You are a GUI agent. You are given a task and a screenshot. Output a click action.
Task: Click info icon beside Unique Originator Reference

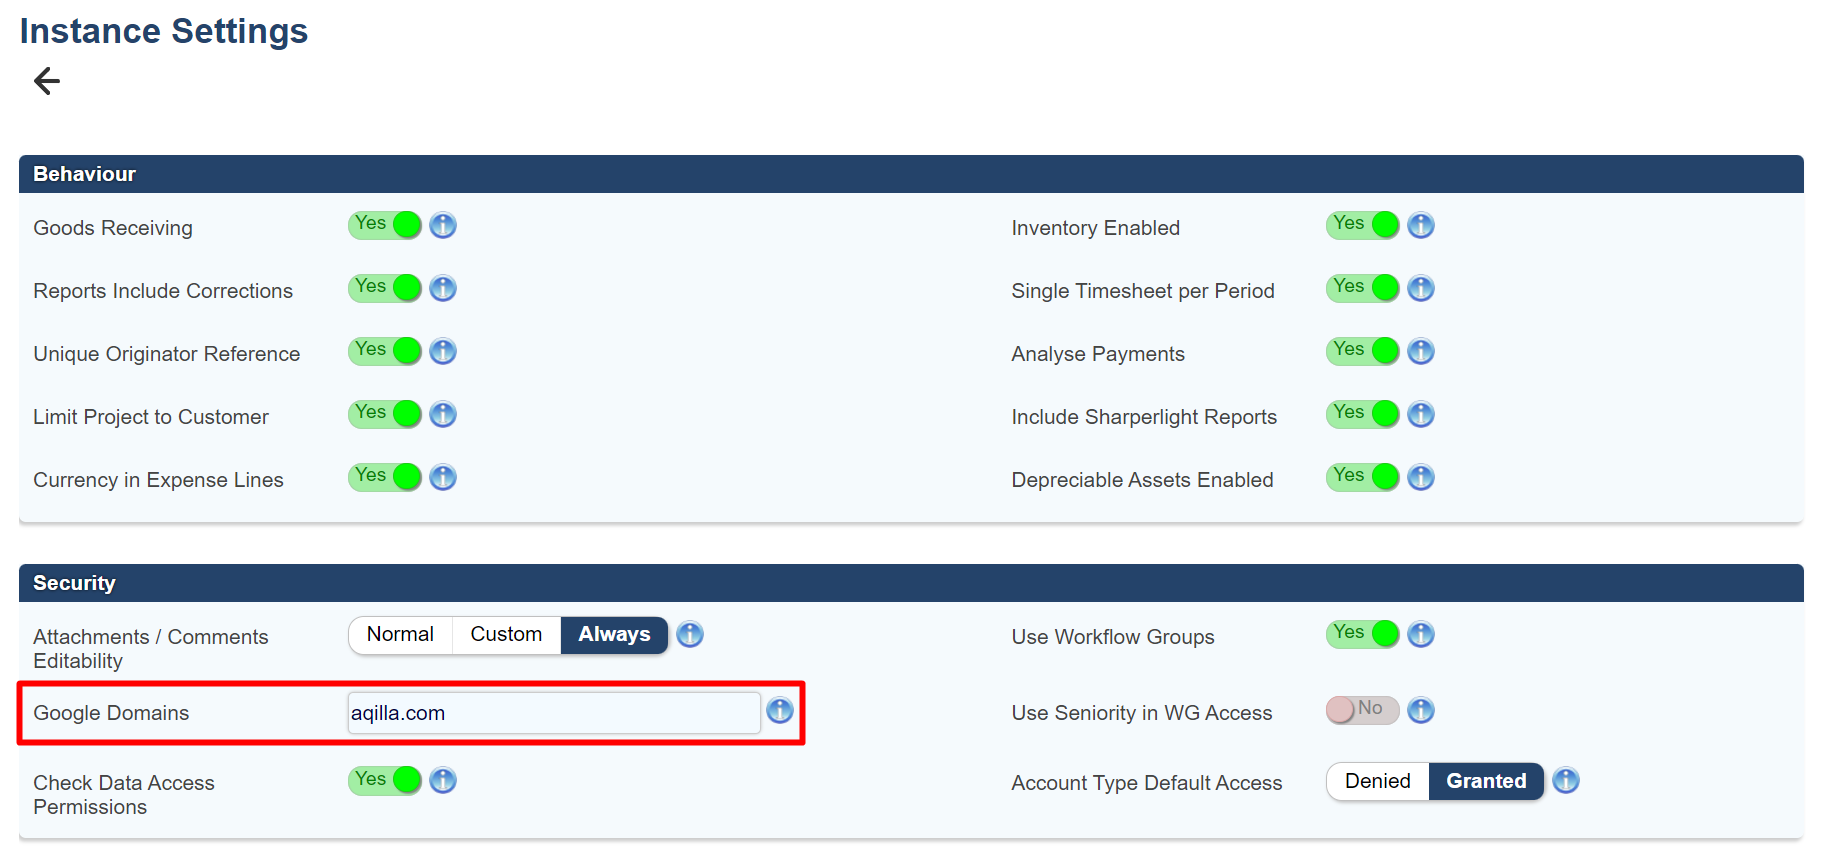pyautogui.click(x=443, y=351)
